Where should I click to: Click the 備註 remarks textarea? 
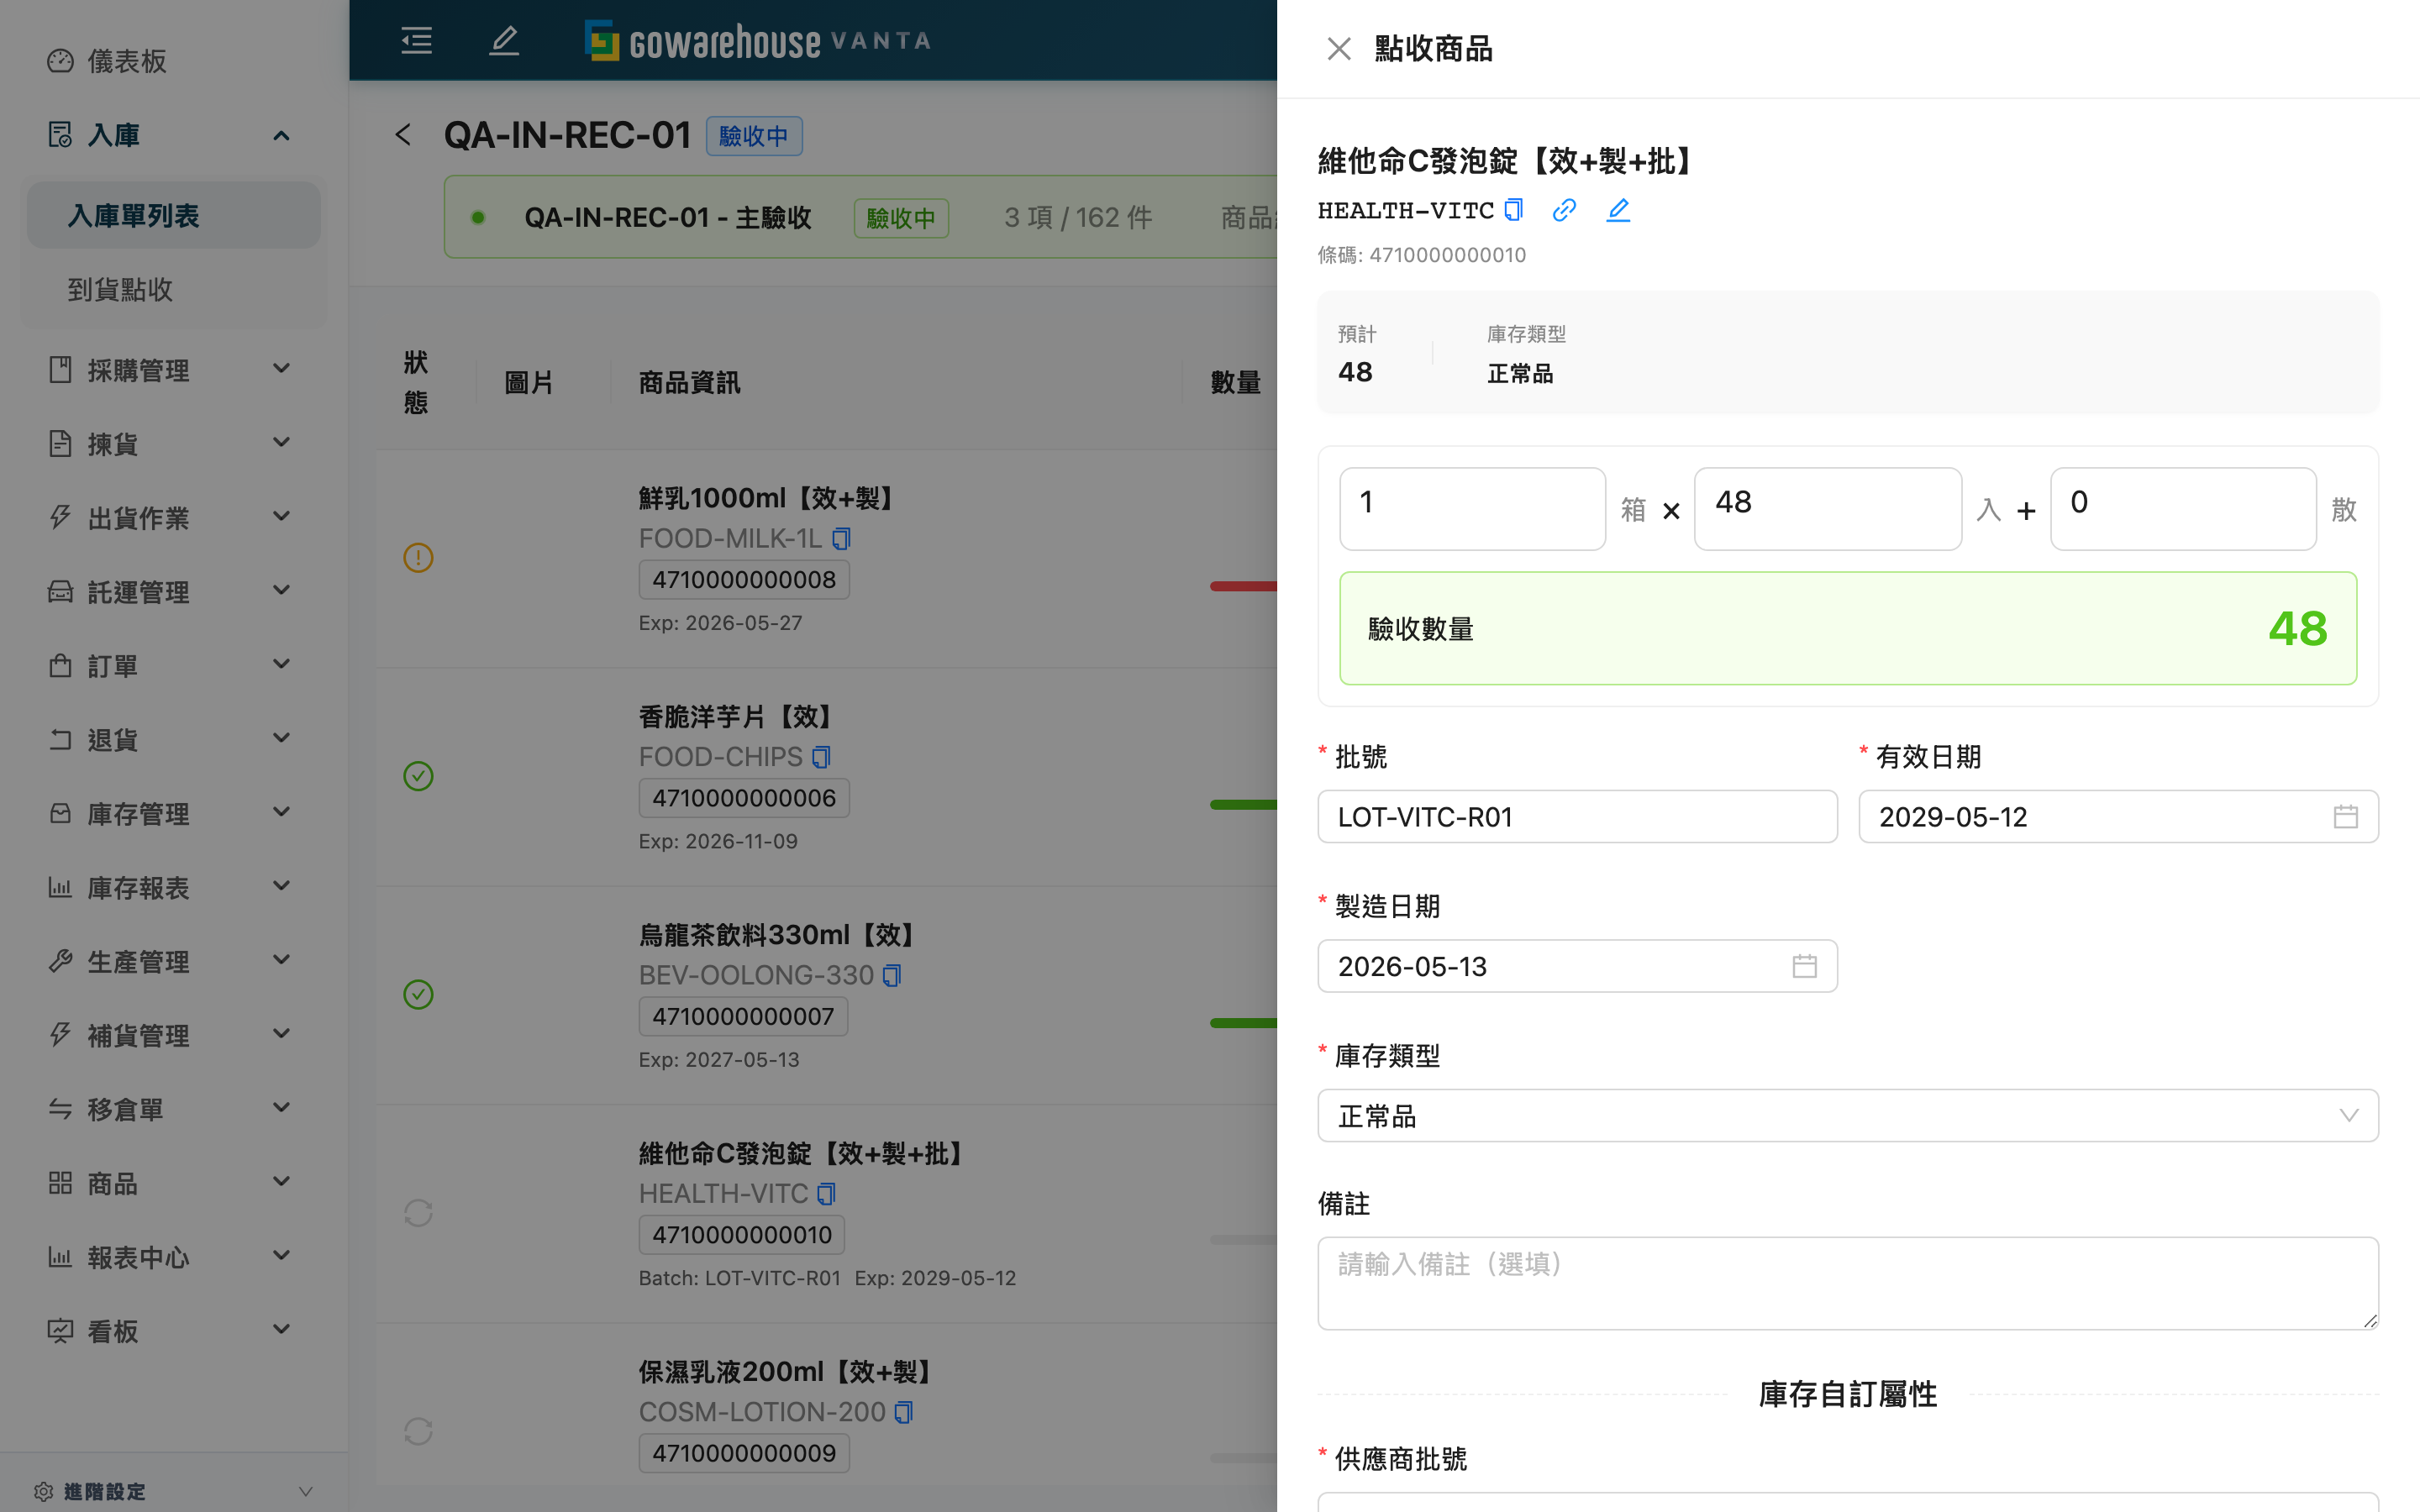click(x=1847, y=1283)
